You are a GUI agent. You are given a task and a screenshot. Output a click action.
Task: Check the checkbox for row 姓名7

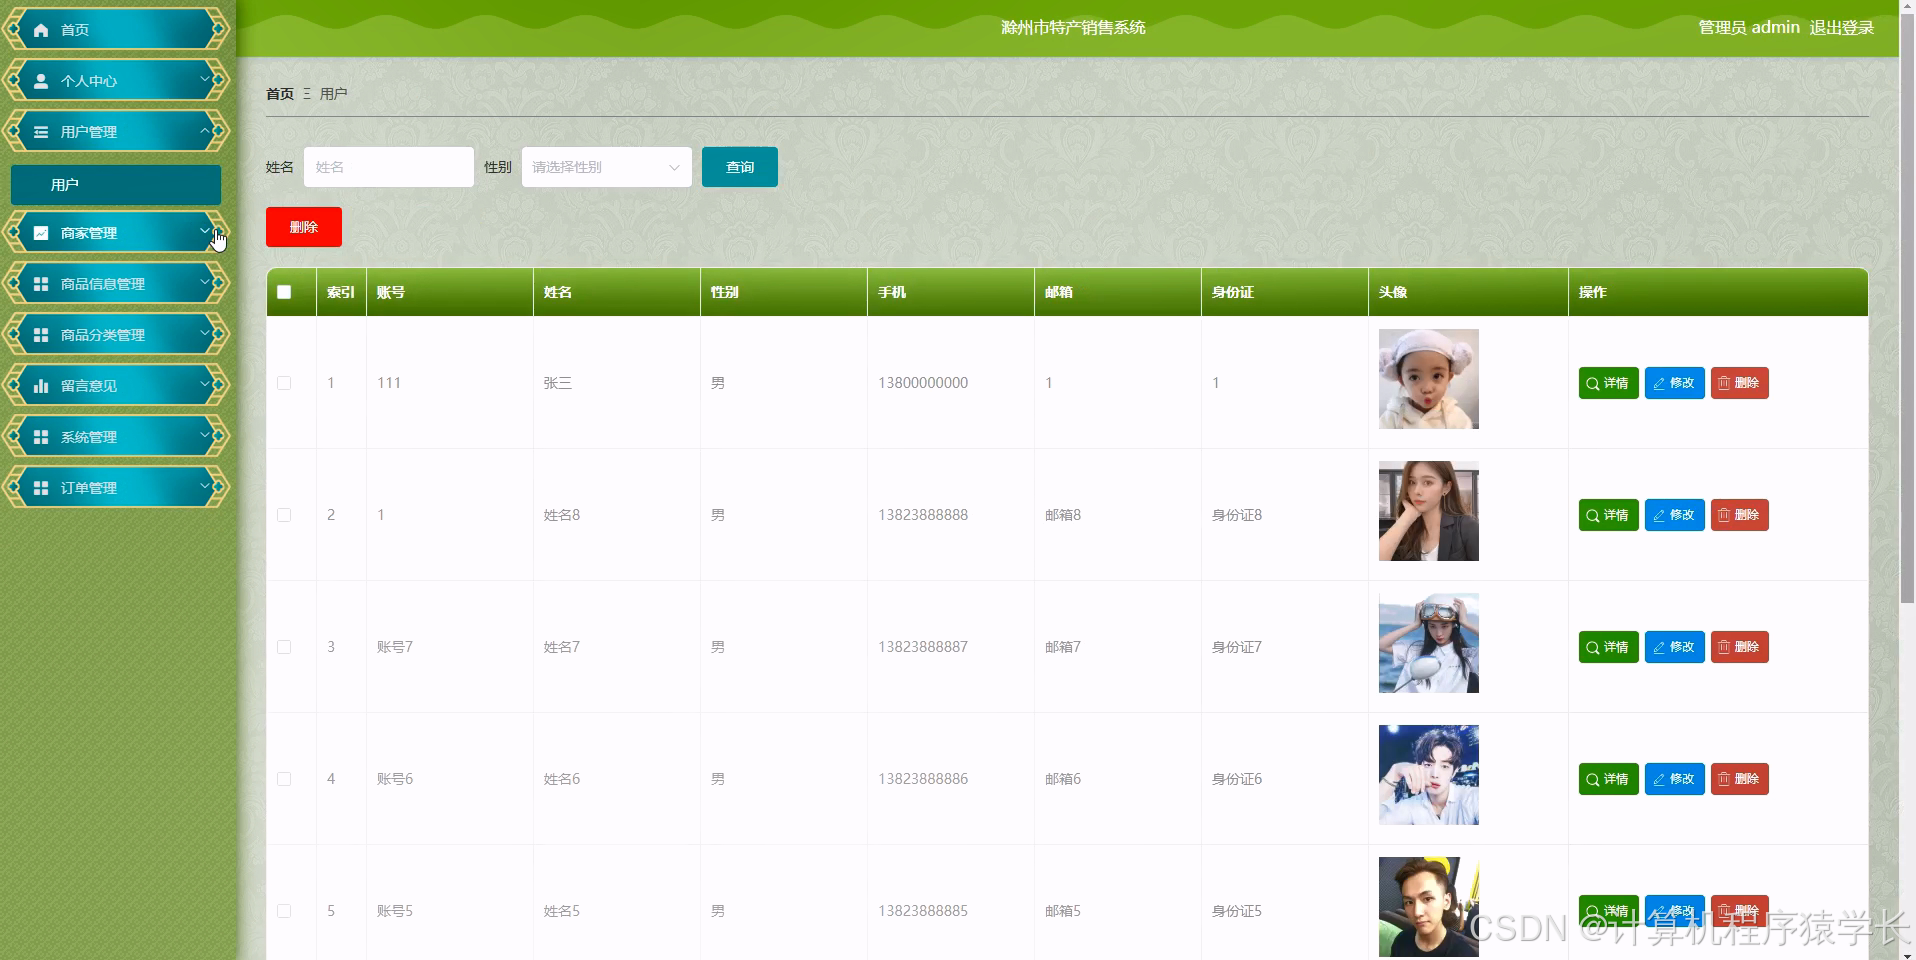coord(284,647)
